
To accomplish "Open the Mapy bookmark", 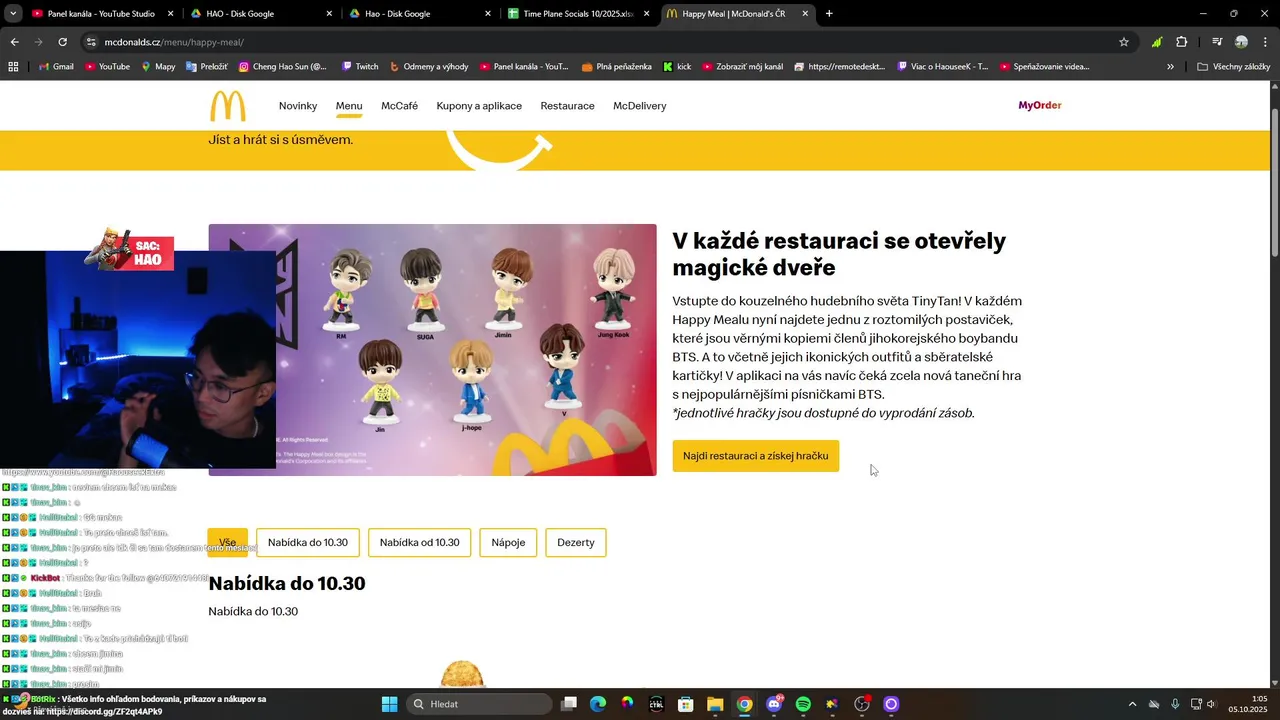I will tap(158, 67).
